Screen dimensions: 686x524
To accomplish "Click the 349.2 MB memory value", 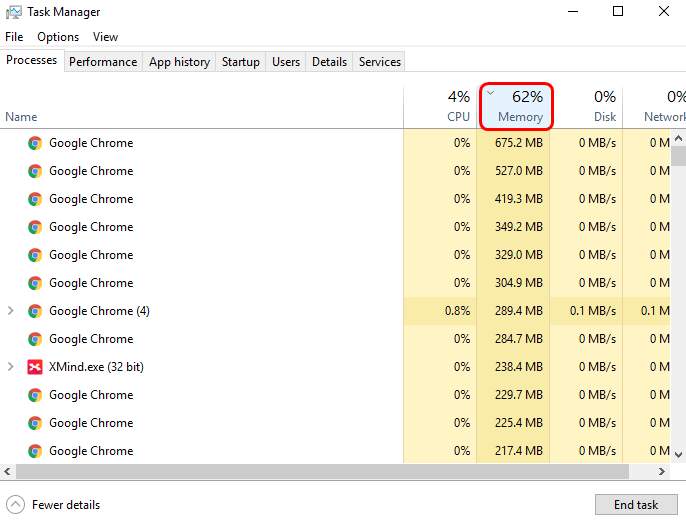I will click(519, 227).
